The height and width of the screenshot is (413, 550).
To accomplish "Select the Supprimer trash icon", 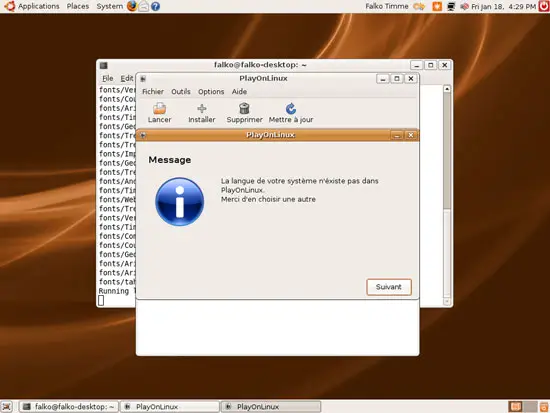I will point(244,108).
